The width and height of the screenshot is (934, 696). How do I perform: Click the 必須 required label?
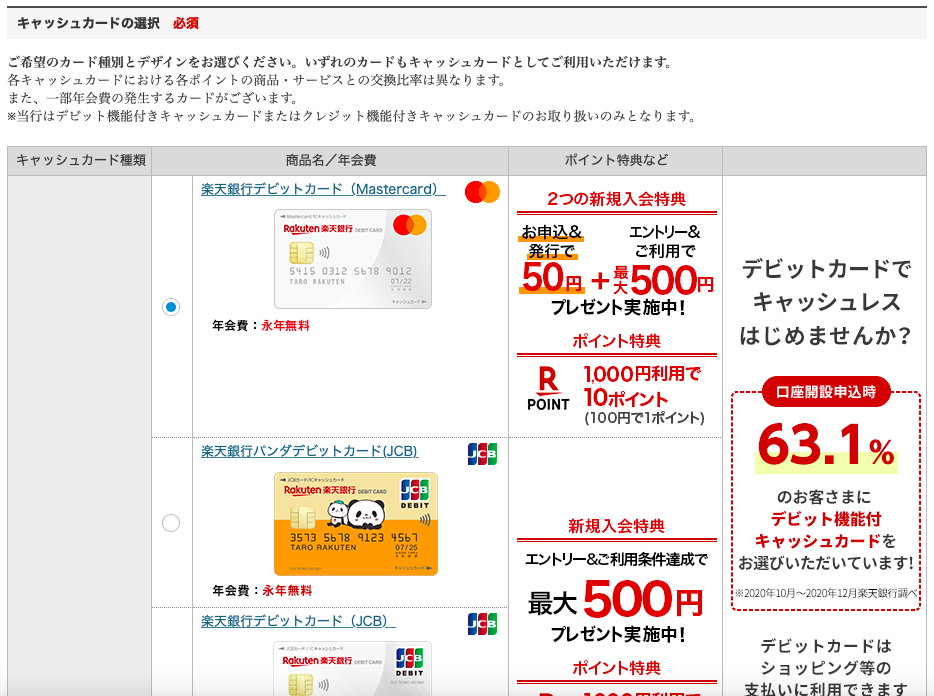pos(186,23)
